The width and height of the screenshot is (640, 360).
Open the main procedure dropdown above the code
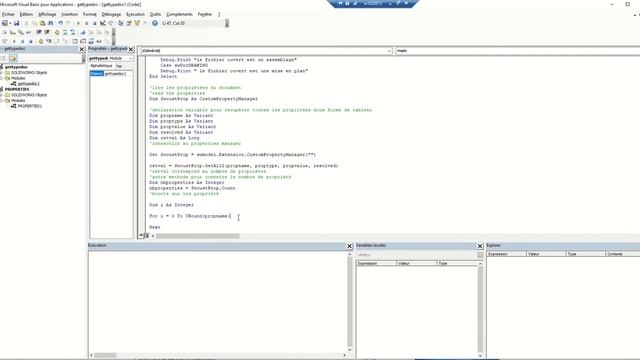point(518,51)
